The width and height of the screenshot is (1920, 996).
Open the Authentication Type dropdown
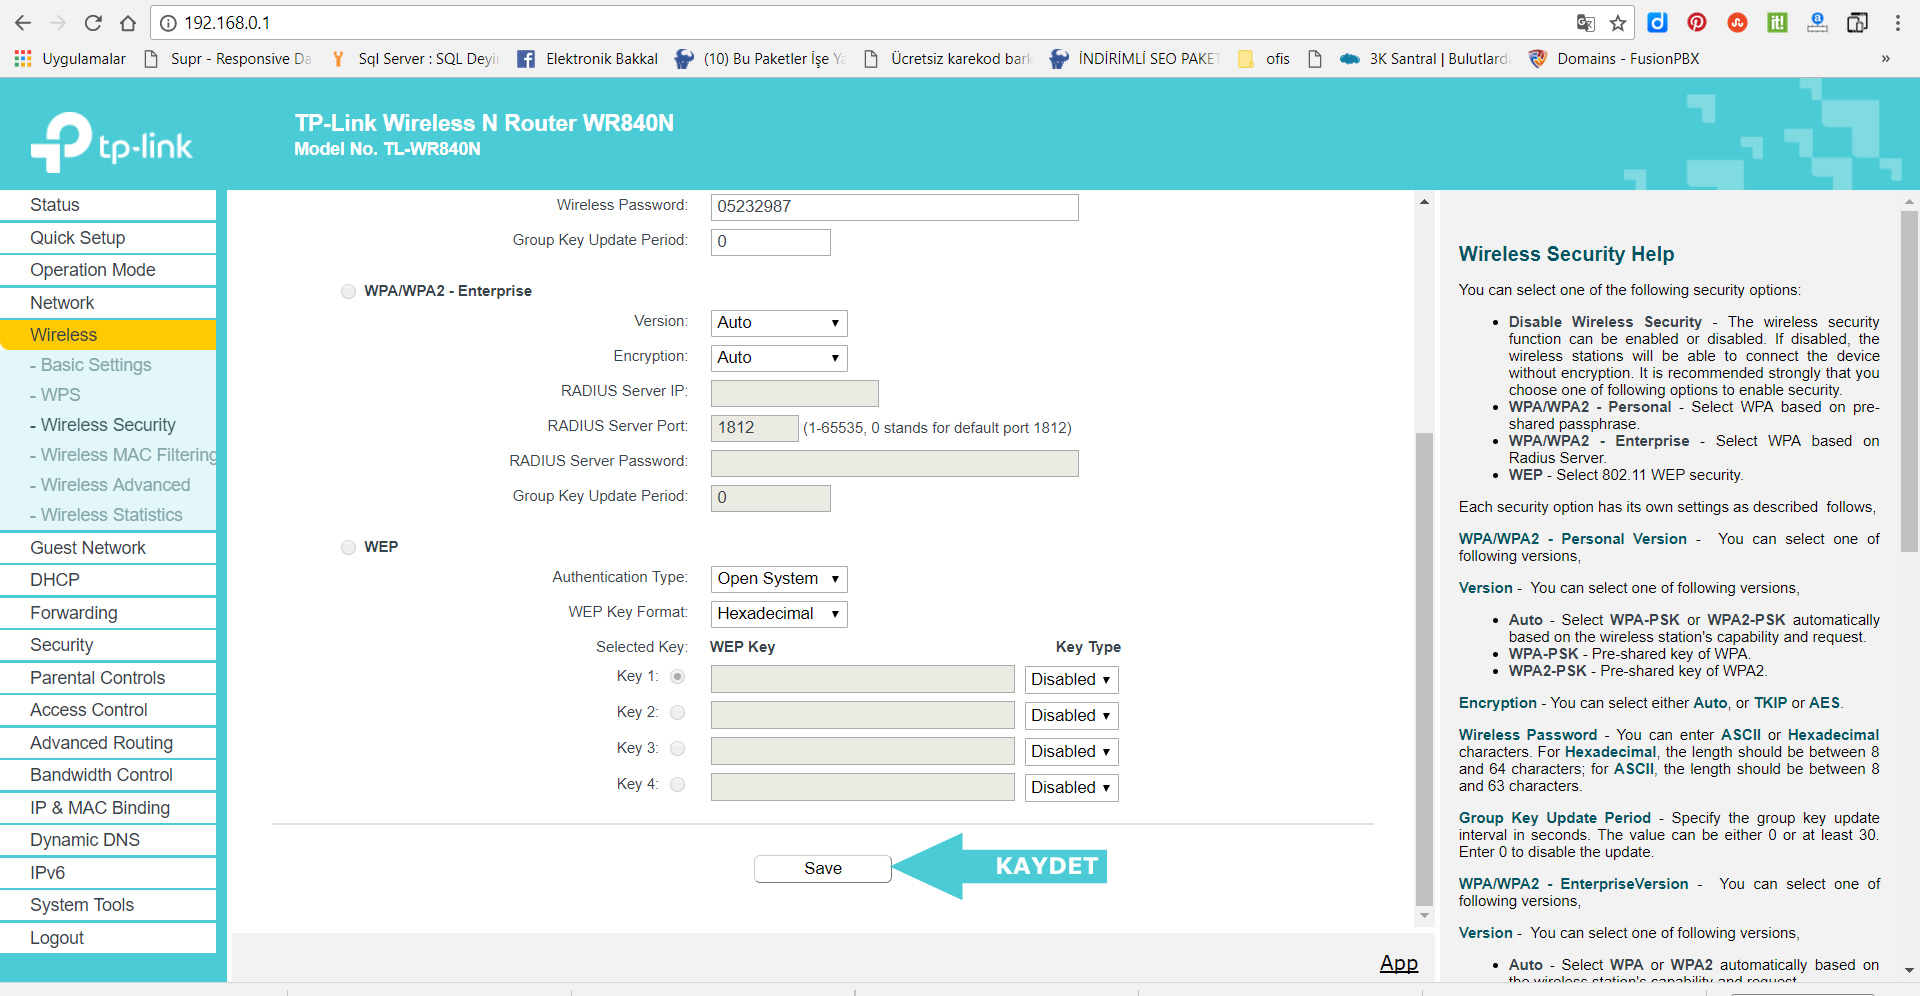tap(778, 579)
